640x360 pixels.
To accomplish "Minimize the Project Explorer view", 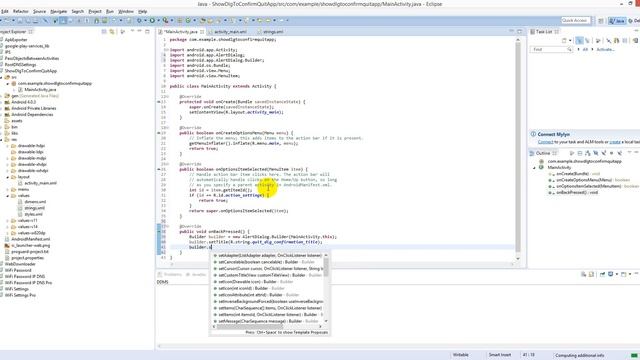I will tap(139, 31).
